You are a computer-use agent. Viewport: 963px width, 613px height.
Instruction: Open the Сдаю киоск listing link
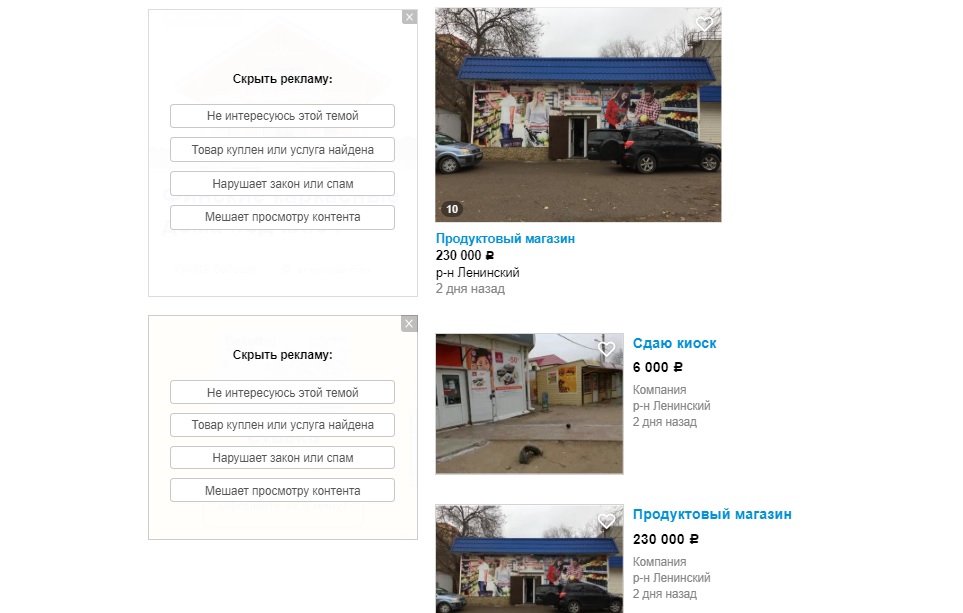click(674, 343)
